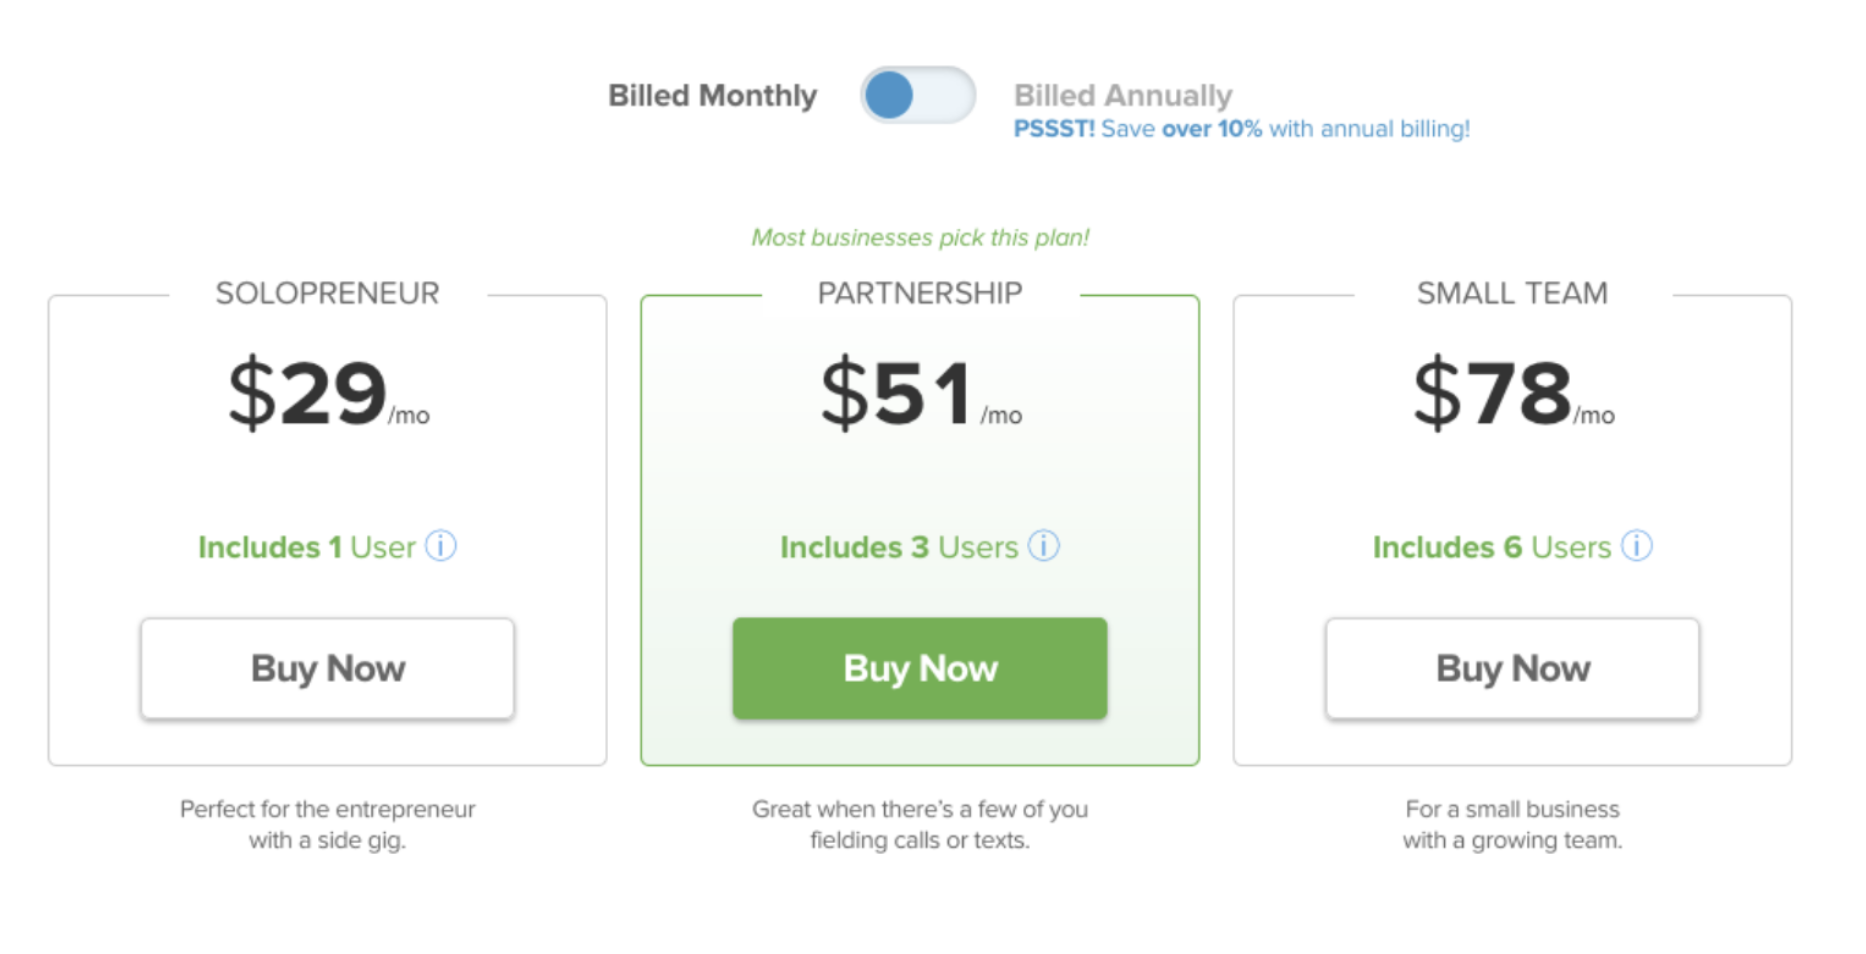
Task: Click the annual billing savings text
Action: click(1241, 129)
